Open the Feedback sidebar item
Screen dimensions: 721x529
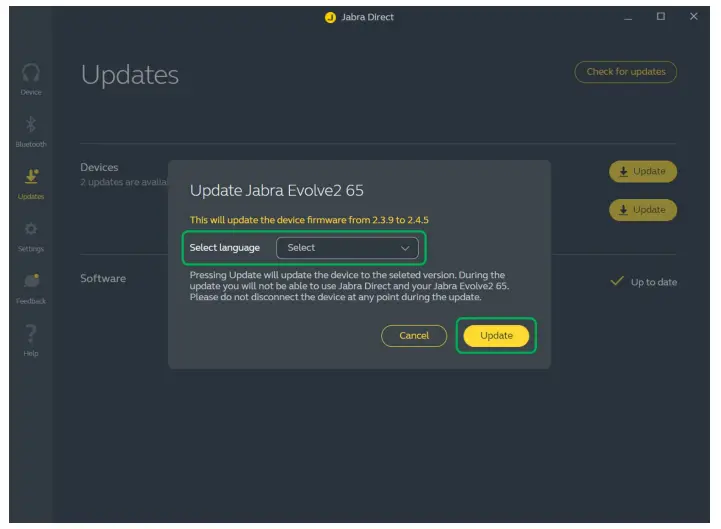click(31, 288)
